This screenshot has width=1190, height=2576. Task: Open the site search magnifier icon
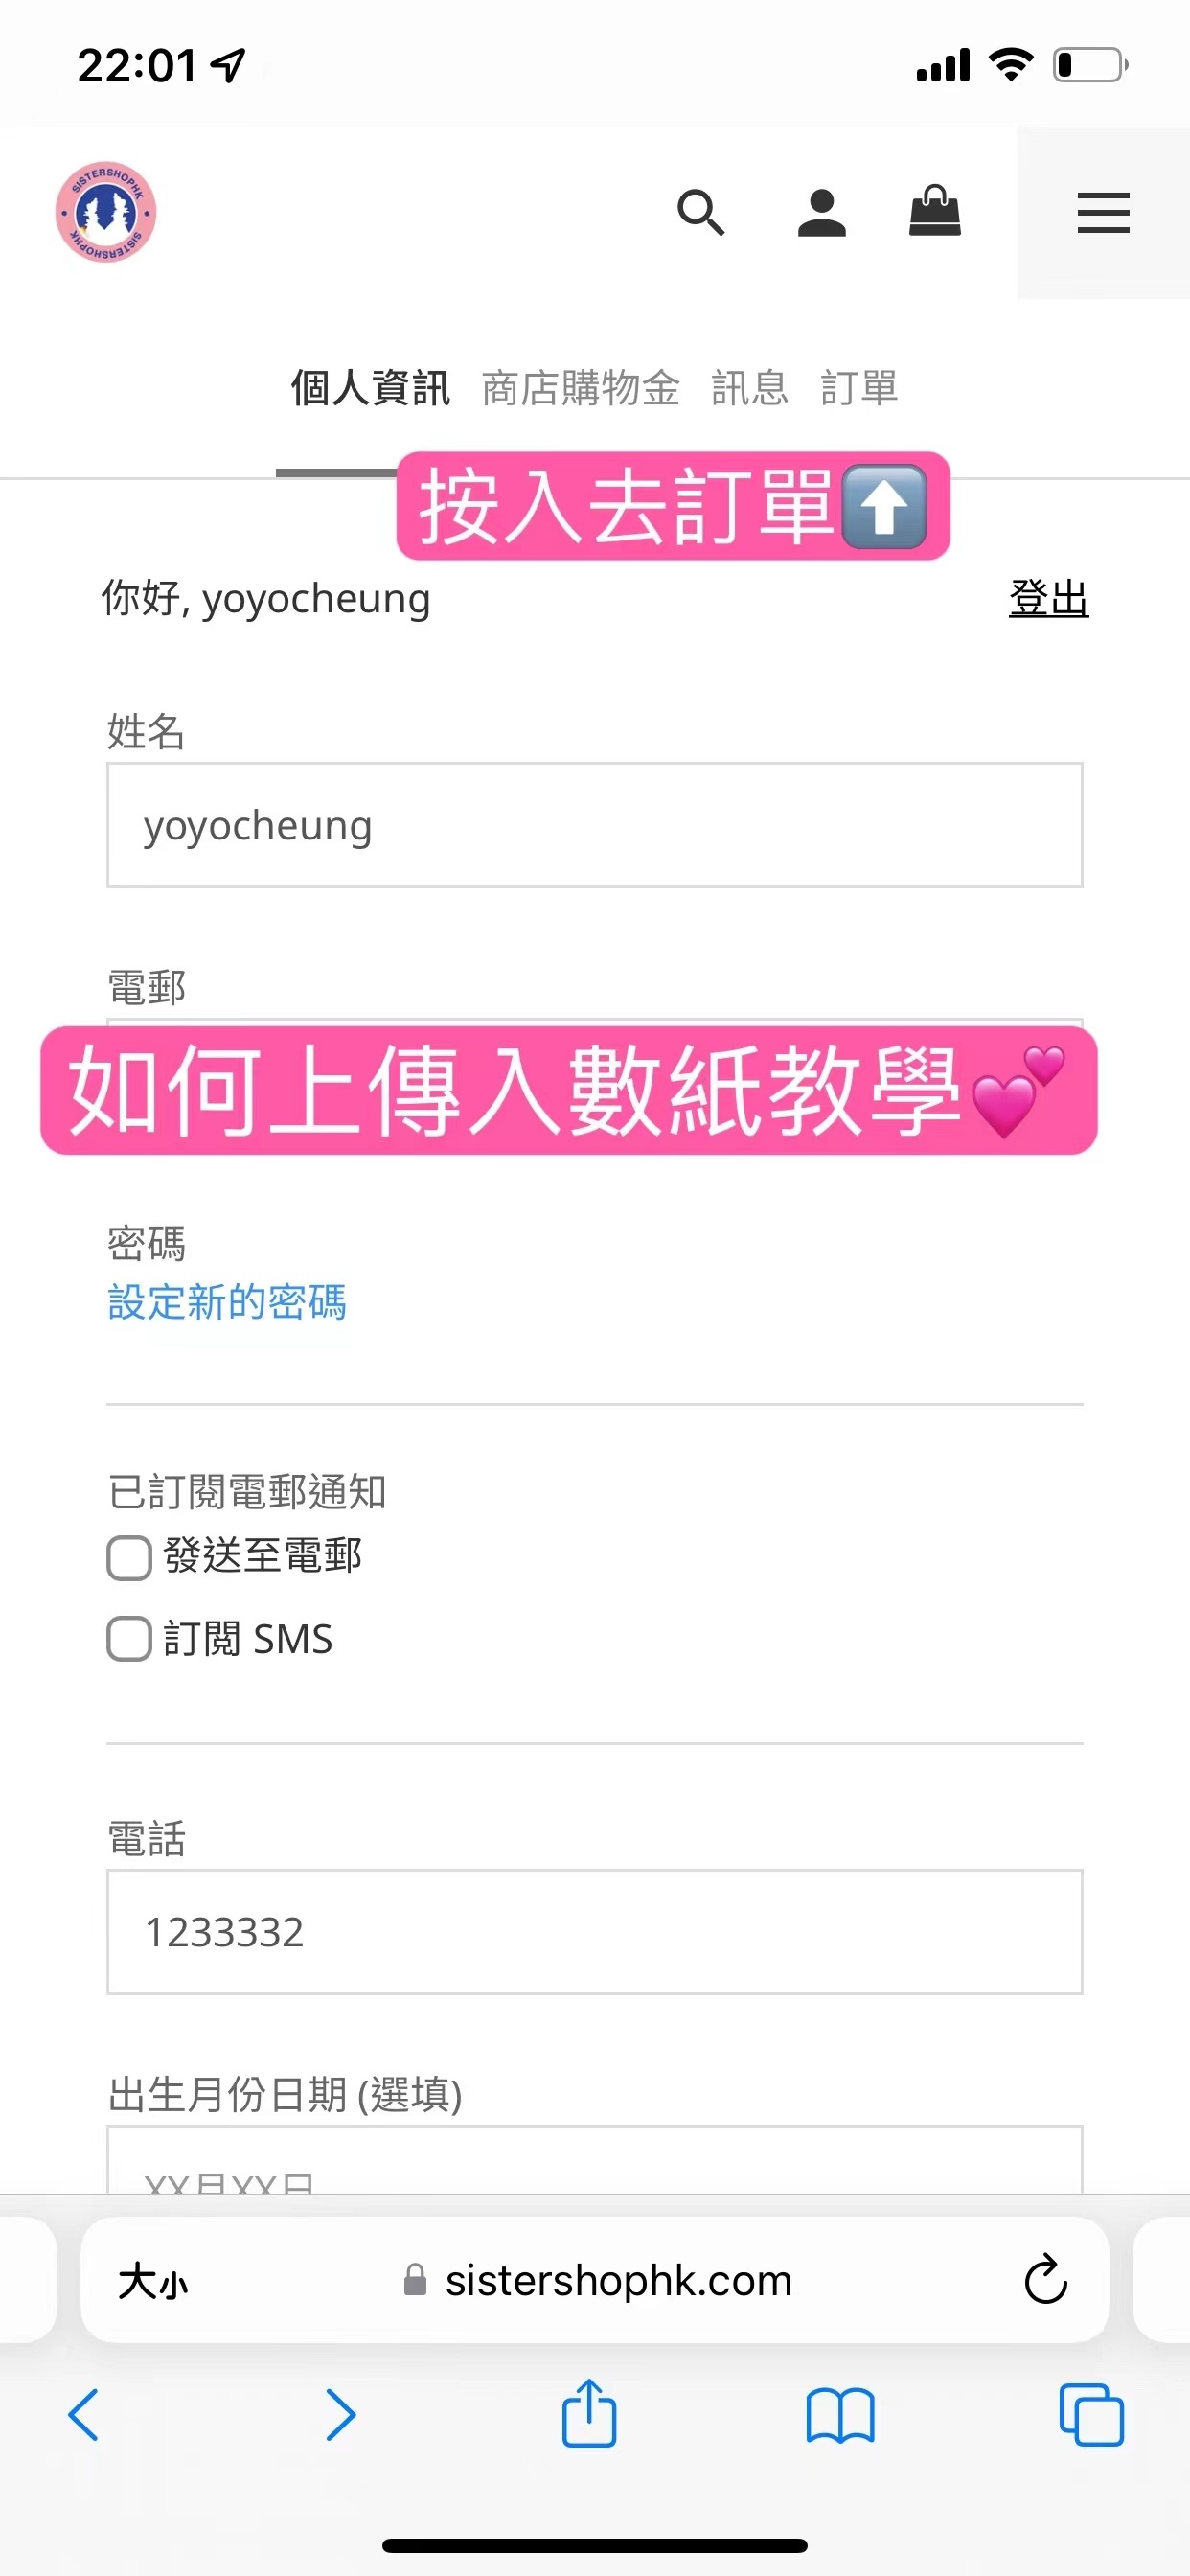click(x=700, y=213)
